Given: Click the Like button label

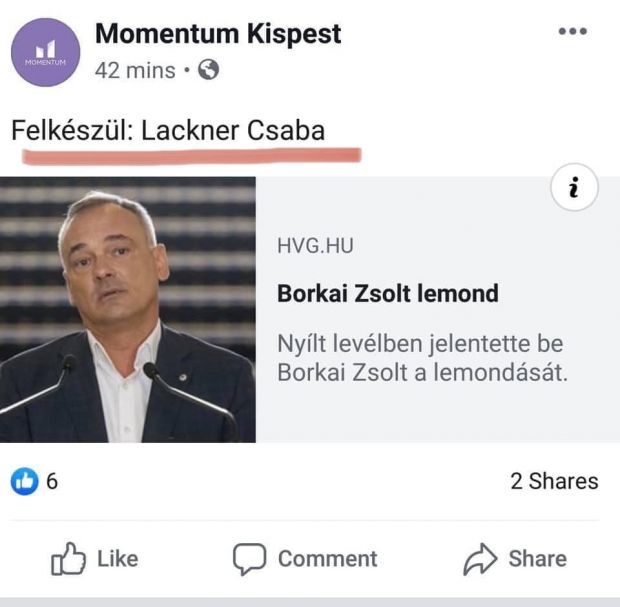Looking at the screenshot, I should pos(118,559).
